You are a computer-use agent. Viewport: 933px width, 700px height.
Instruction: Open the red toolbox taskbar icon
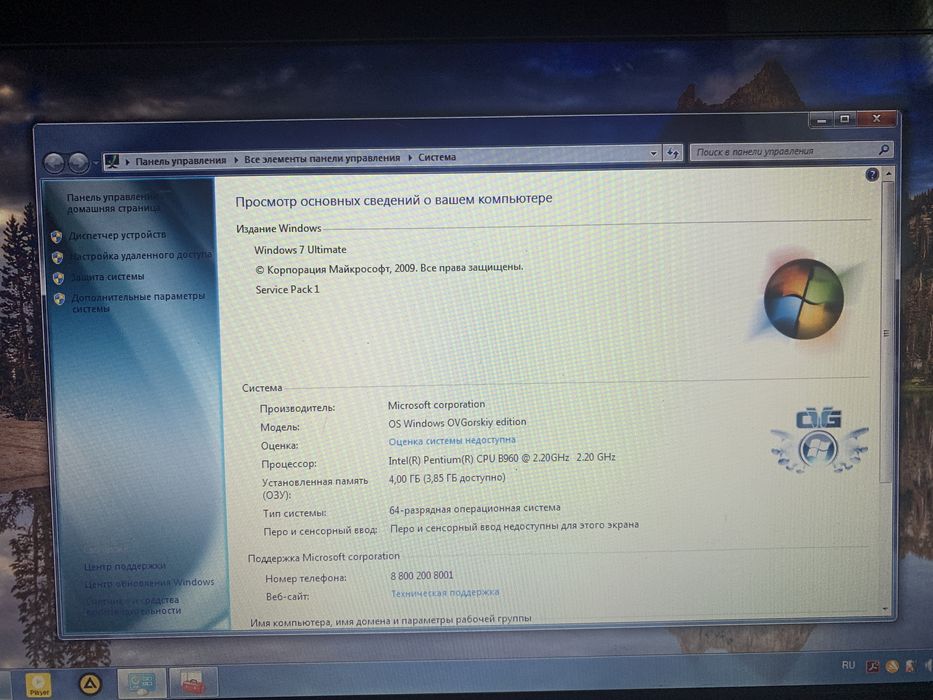click(193, 682)
